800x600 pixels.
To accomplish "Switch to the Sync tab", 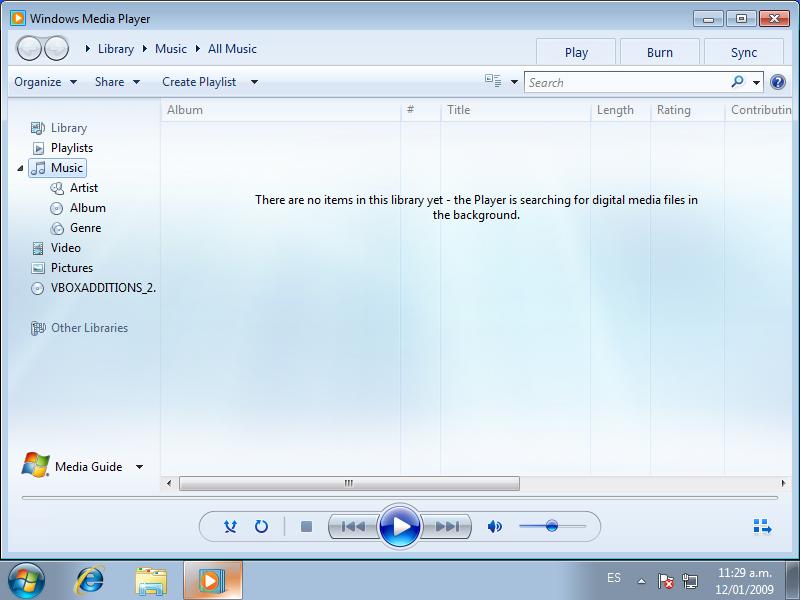I will (744, 52).
